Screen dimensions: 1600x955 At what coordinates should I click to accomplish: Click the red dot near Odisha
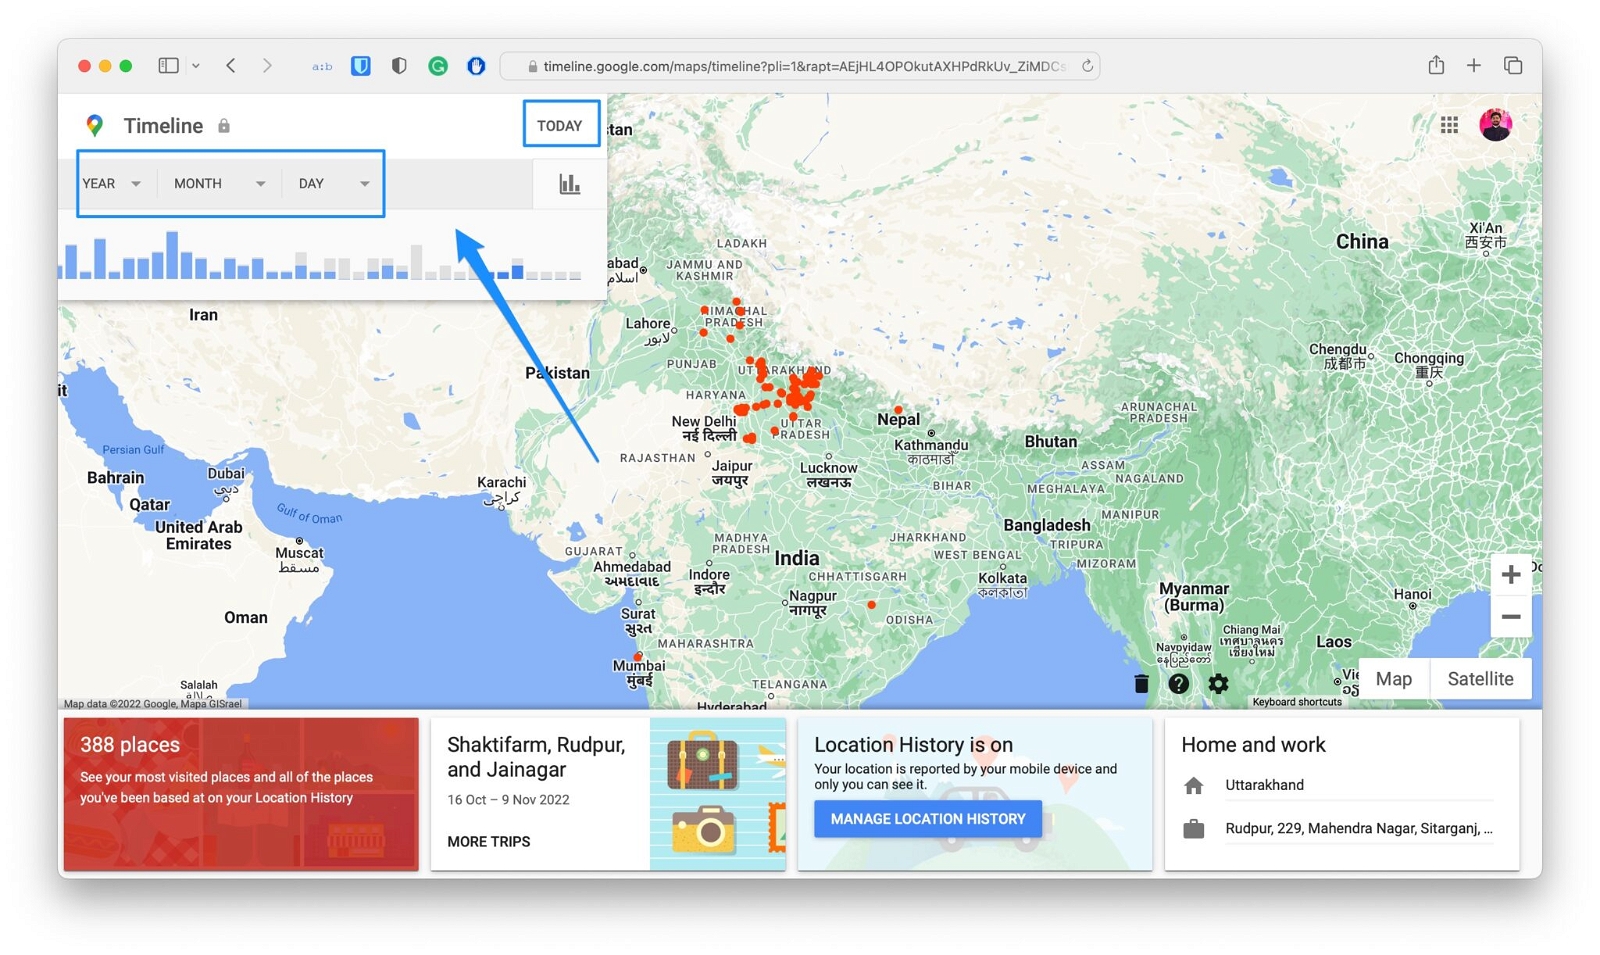tap(872, 605)
